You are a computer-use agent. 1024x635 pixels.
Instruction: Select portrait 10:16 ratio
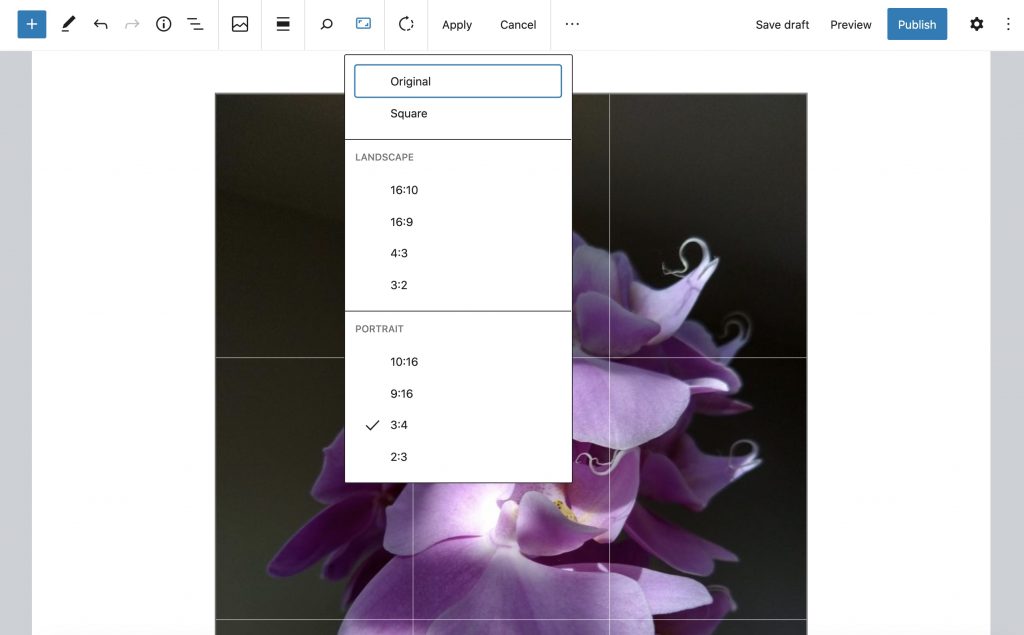point(458,361)
